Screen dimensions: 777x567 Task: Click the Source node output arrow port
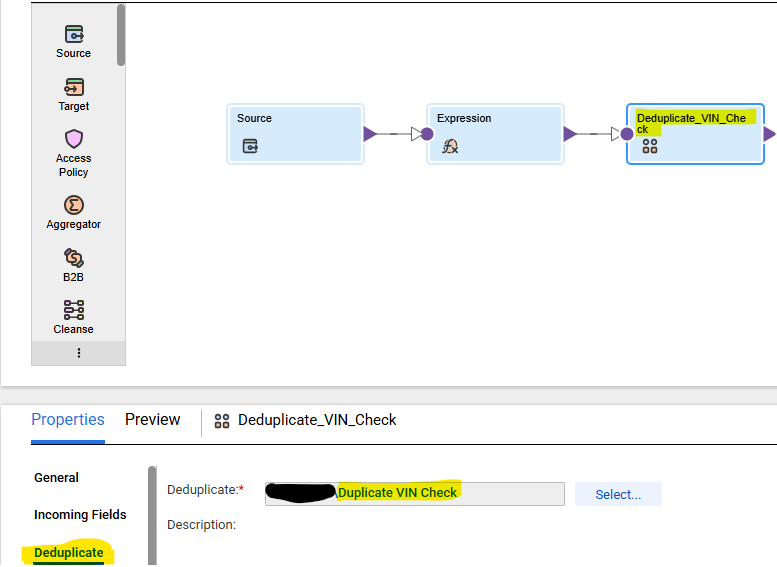[370, 134]
